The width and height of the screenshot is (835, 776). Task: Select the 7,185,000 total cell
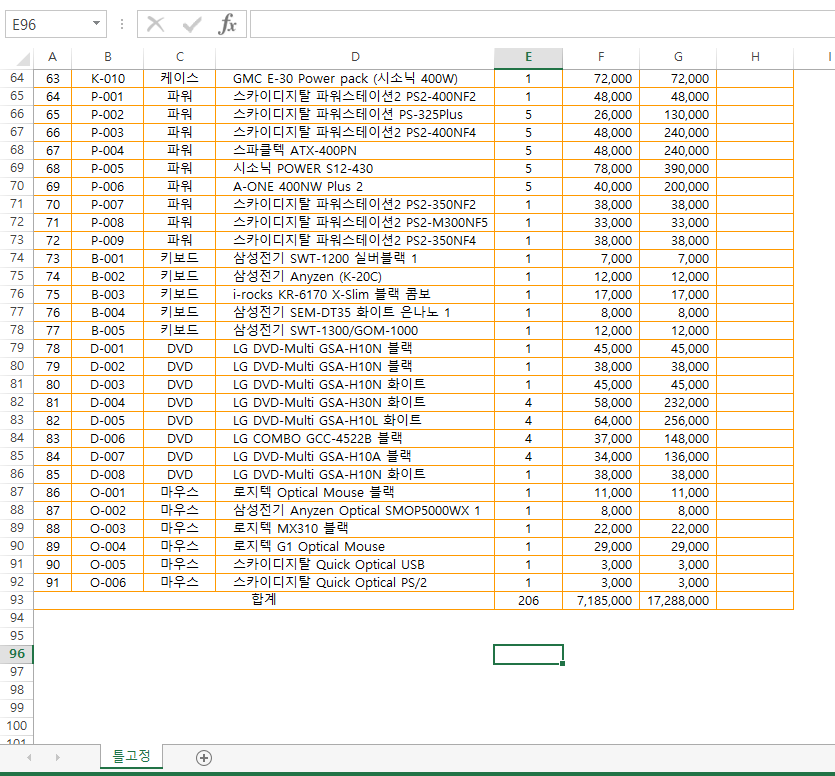click(x=601, y=601)
